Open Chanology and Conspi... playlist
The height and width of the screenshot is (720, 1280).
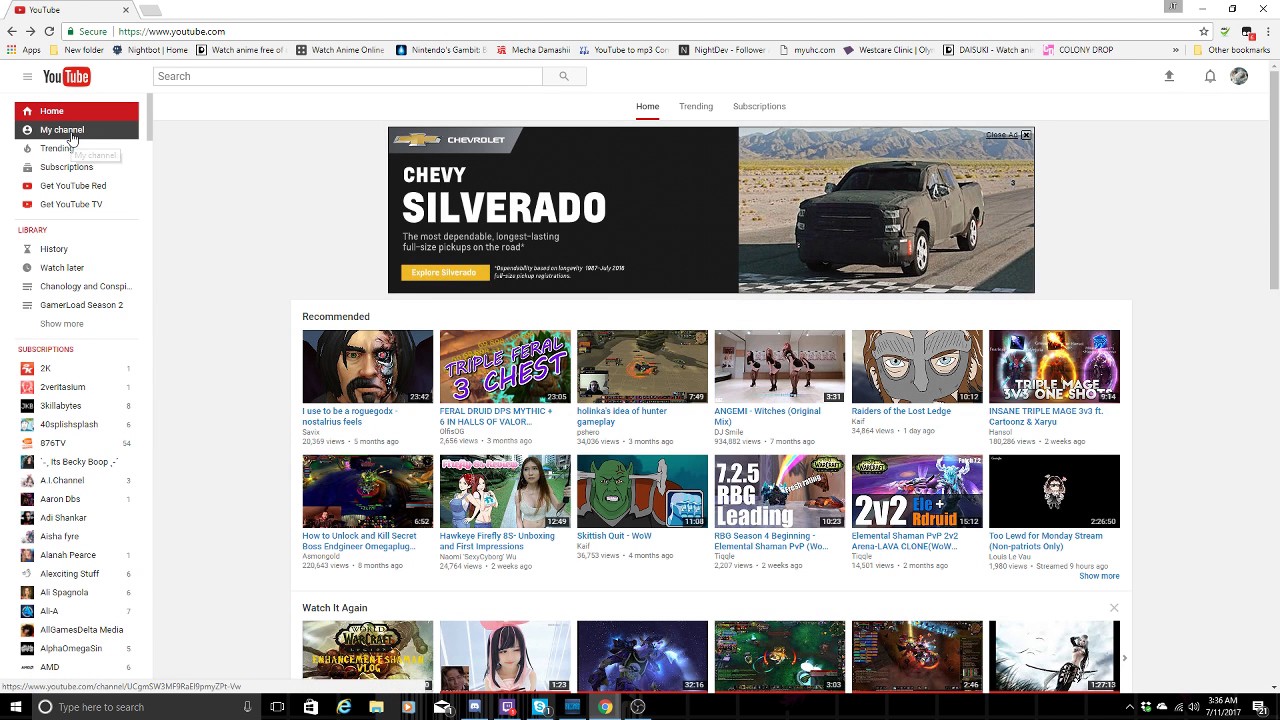pyautogui.click(x=76, y=286)
